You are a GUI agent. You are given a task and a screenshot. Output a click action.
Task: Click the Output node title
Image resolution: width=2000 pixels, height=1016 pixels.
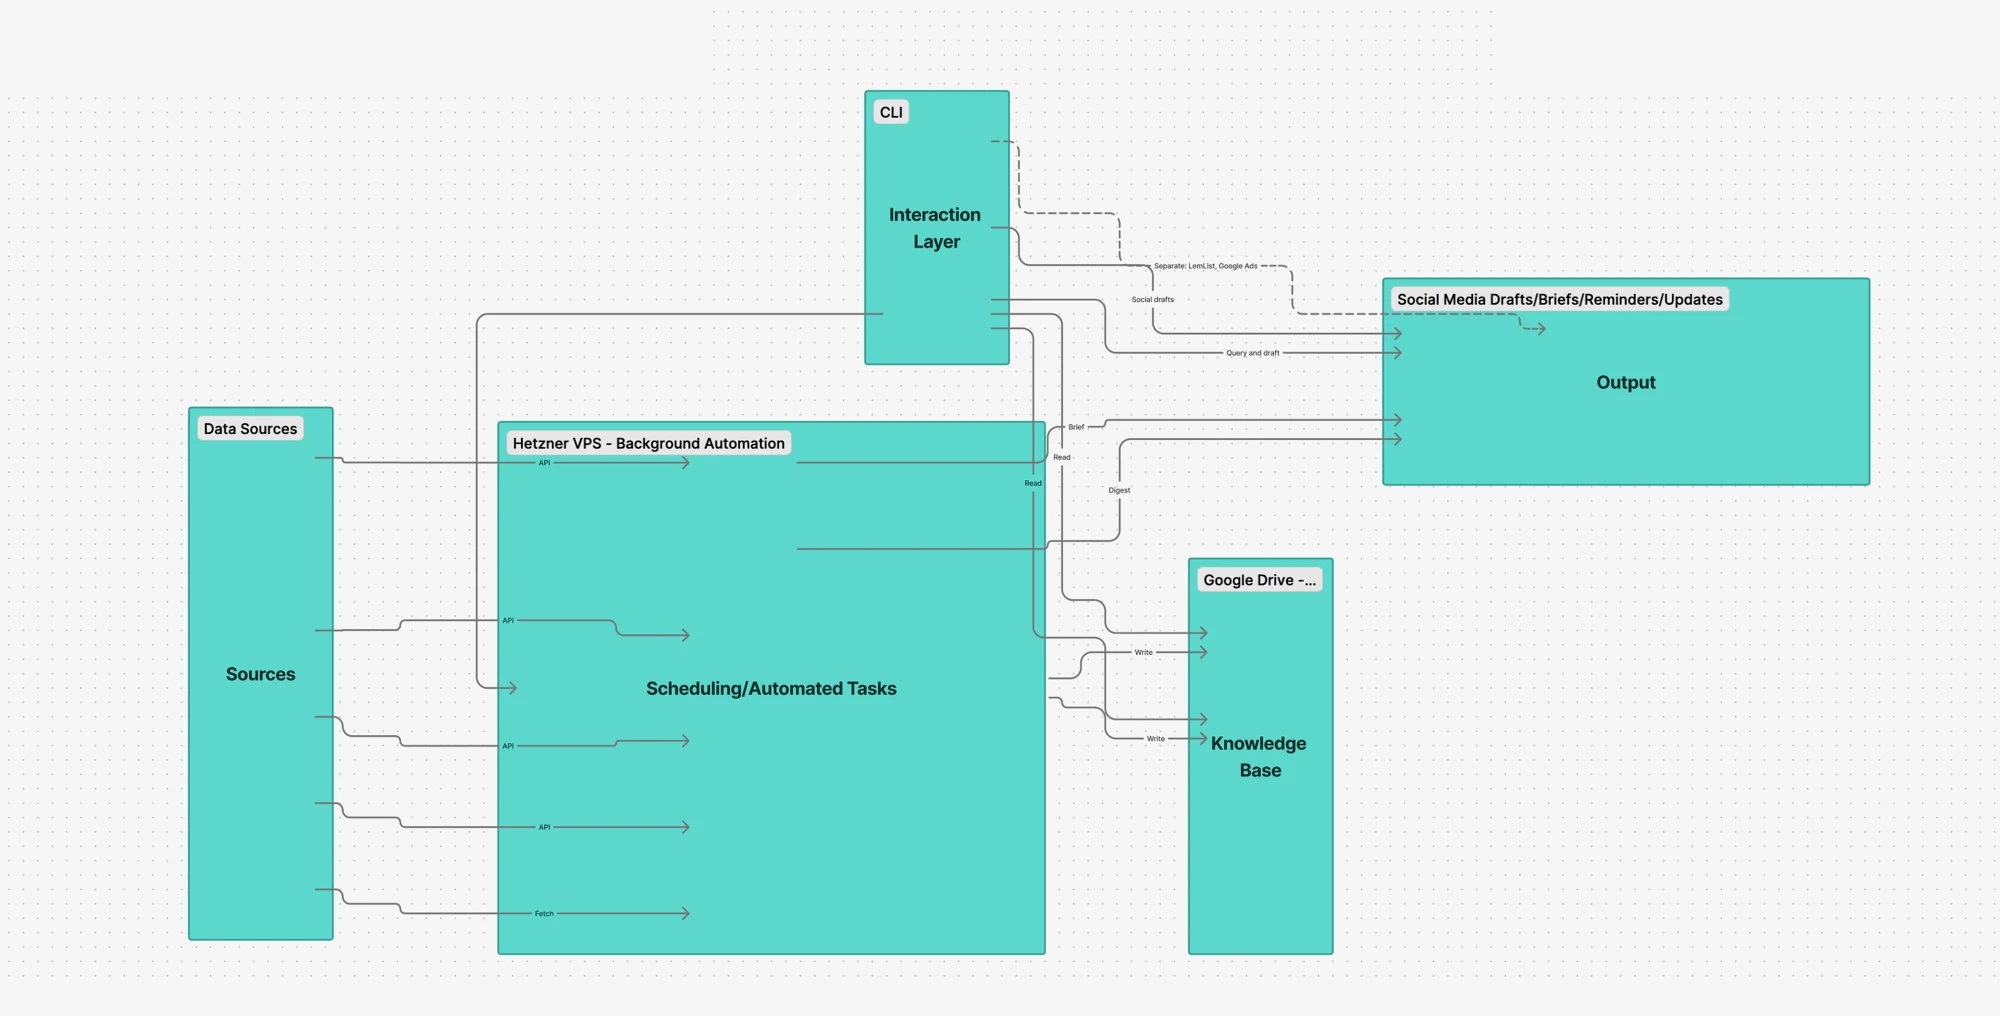[1625, 382]
